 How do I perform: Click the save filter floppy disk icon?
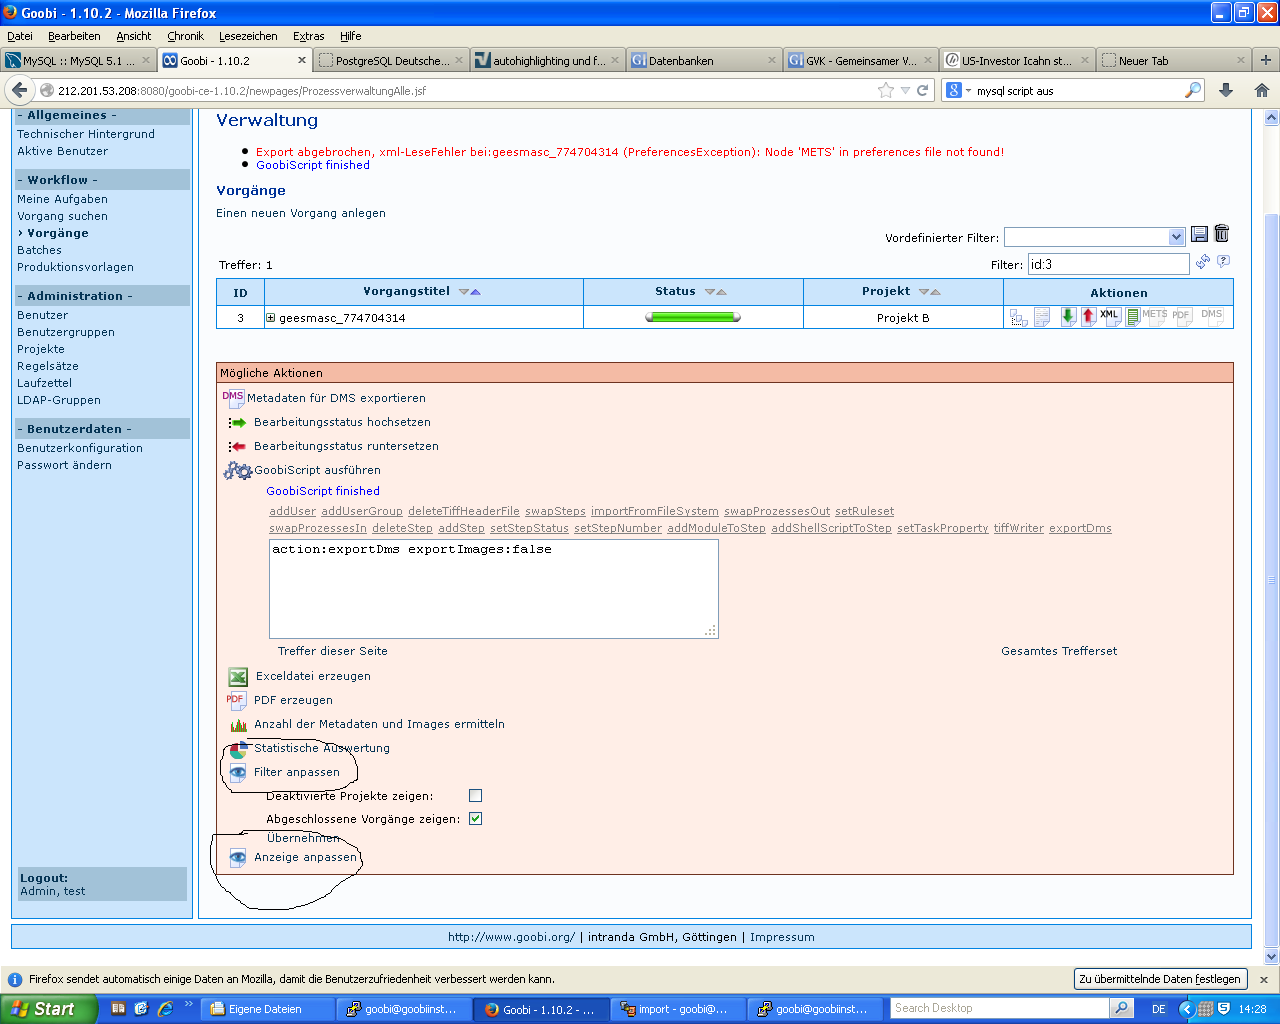coord(1199,235)
